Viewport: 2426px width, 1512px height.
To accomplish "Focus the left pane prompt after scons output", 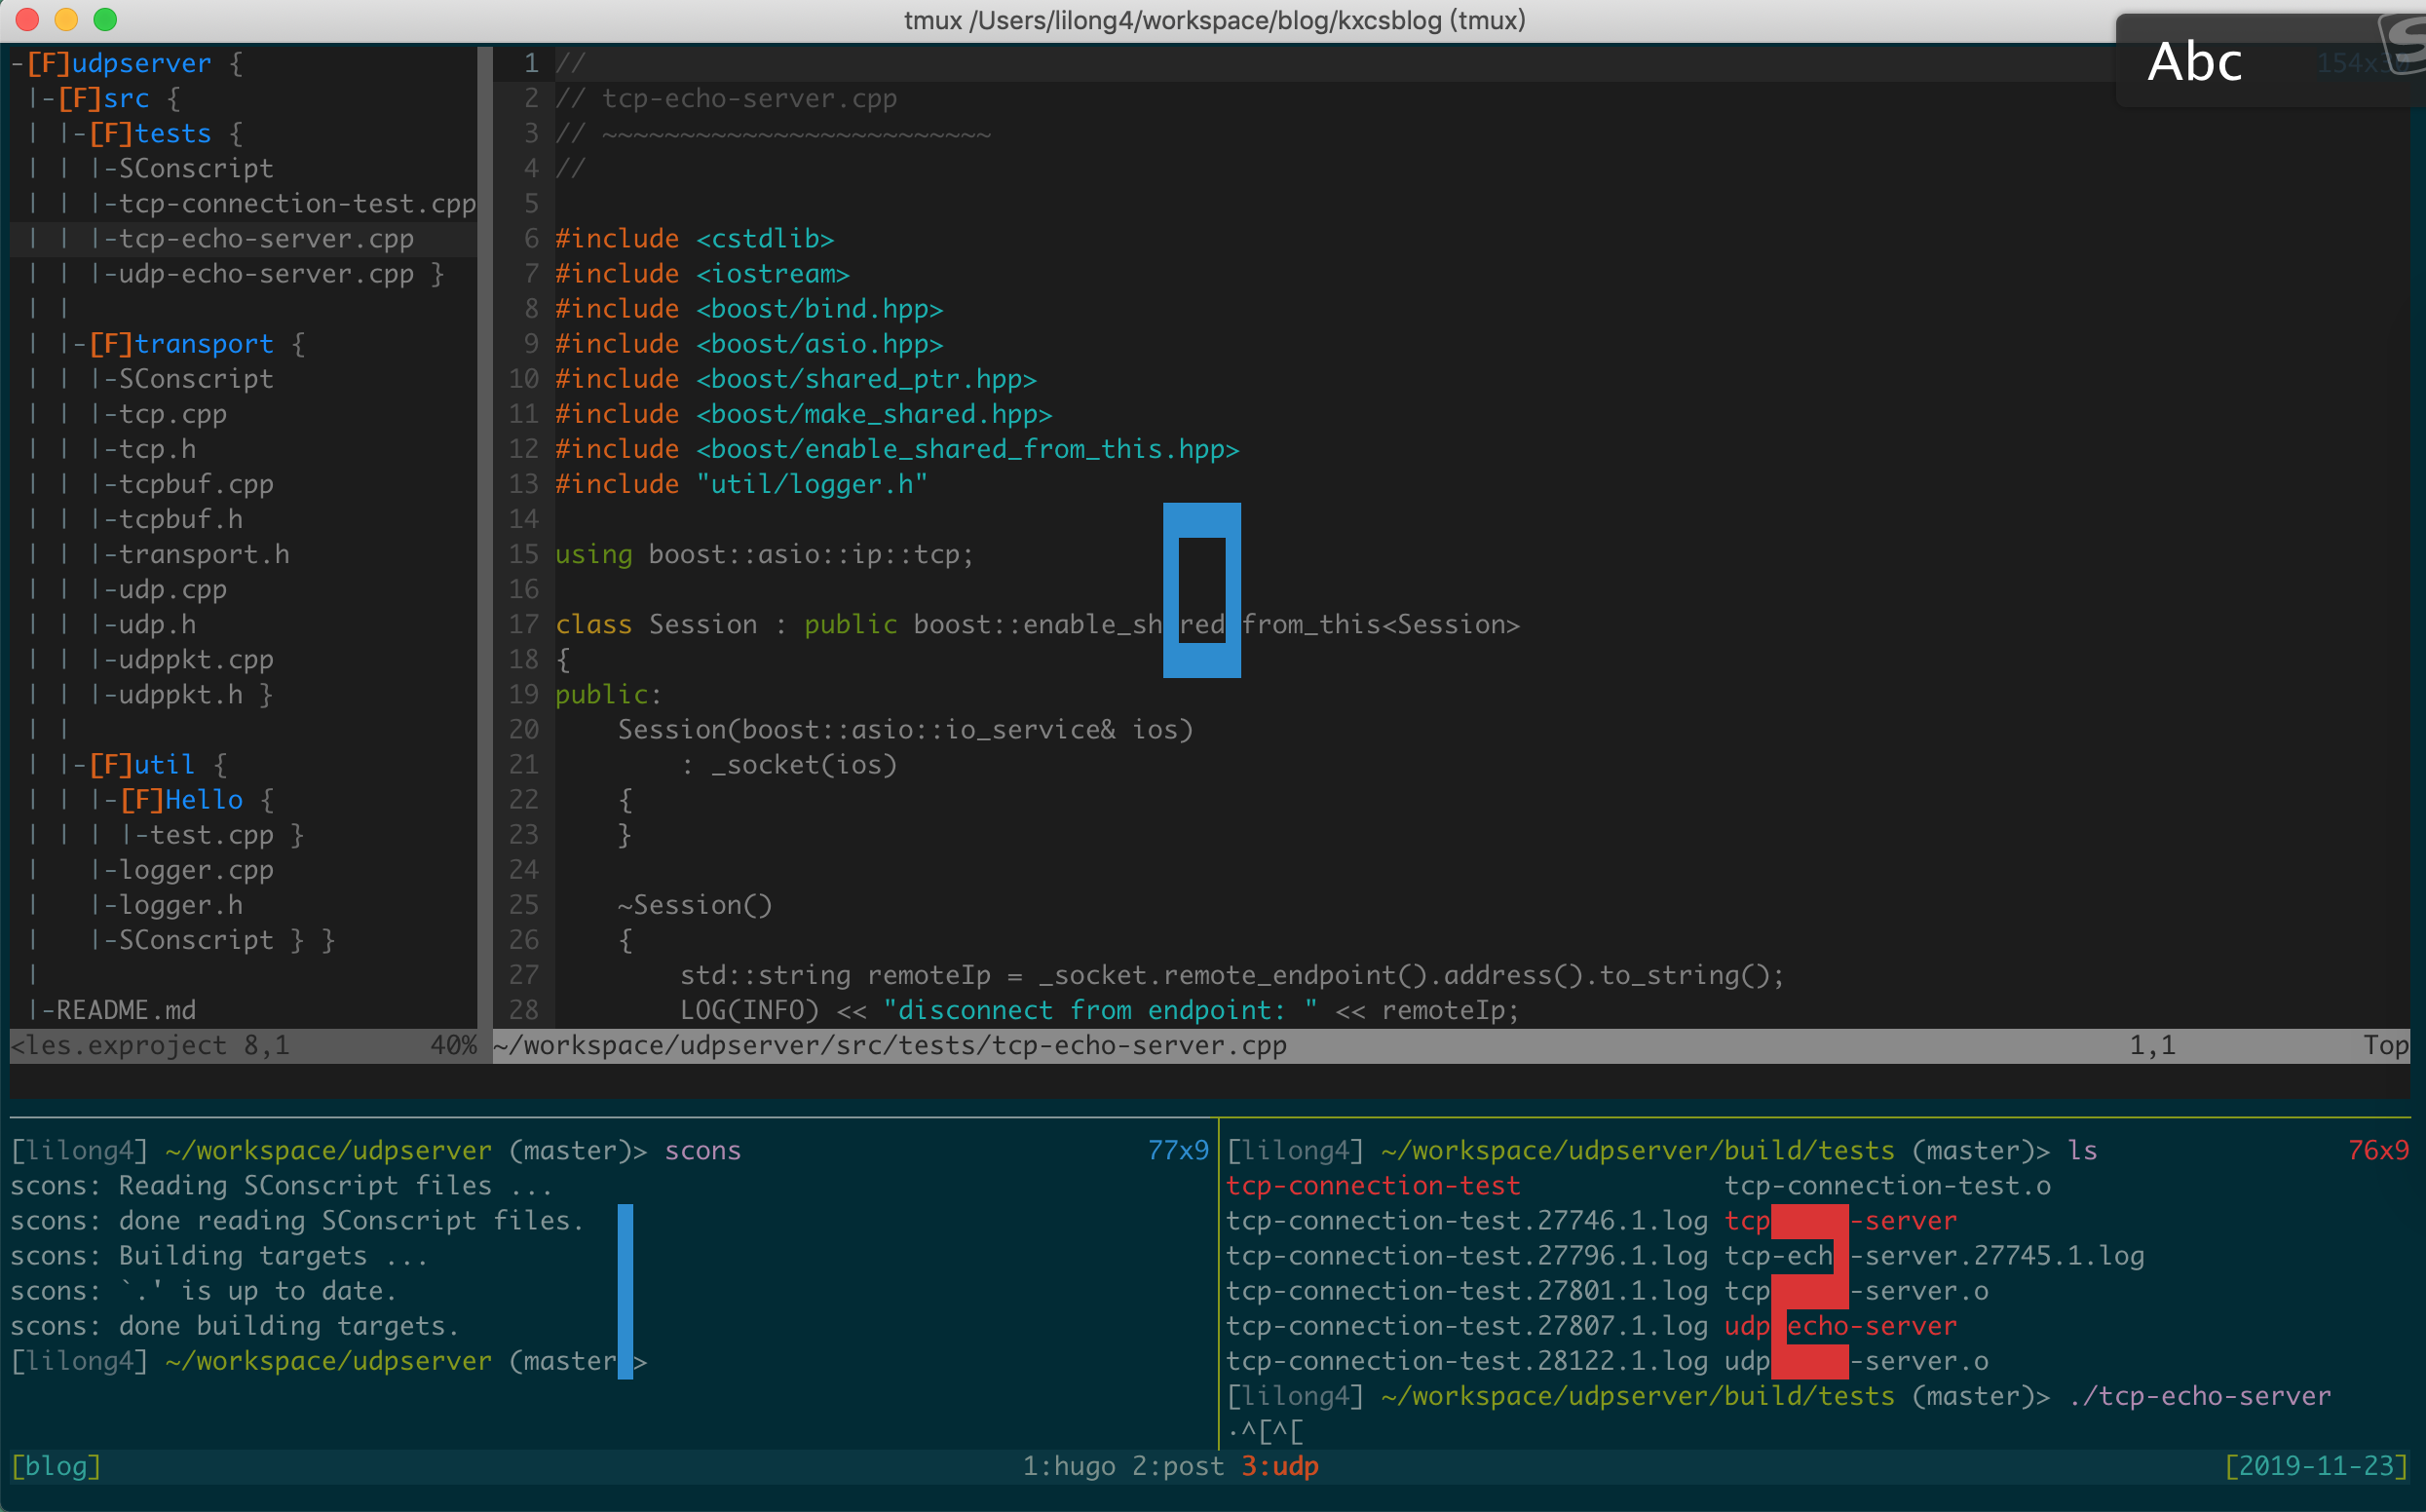I will click(328, 1361).
